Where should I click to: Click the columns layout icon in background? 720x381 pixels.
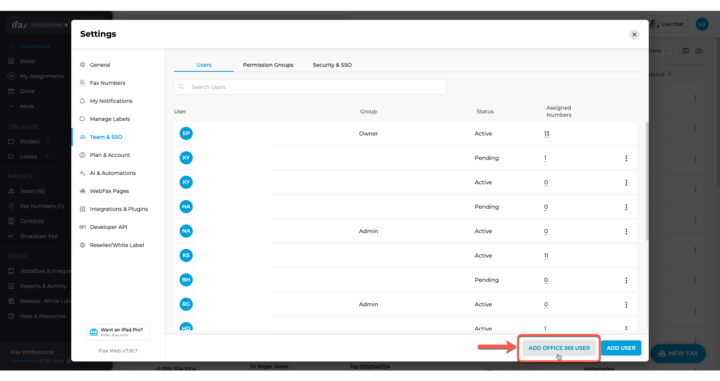pyautogui.click(x=685, y=51)
